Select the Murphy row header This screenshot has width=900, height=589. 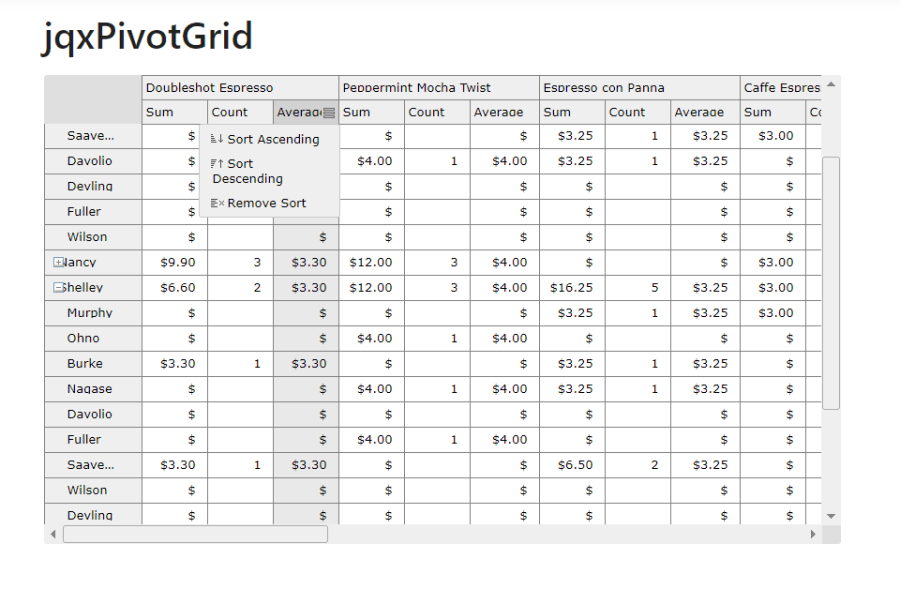pyautogui.click(x=93, y=313)
